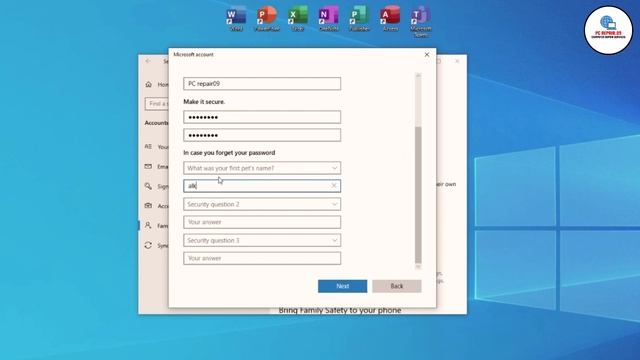Open the PowerPoint desktop shortcut
This screenshot has height=360, width=640.
click(267, 19)
